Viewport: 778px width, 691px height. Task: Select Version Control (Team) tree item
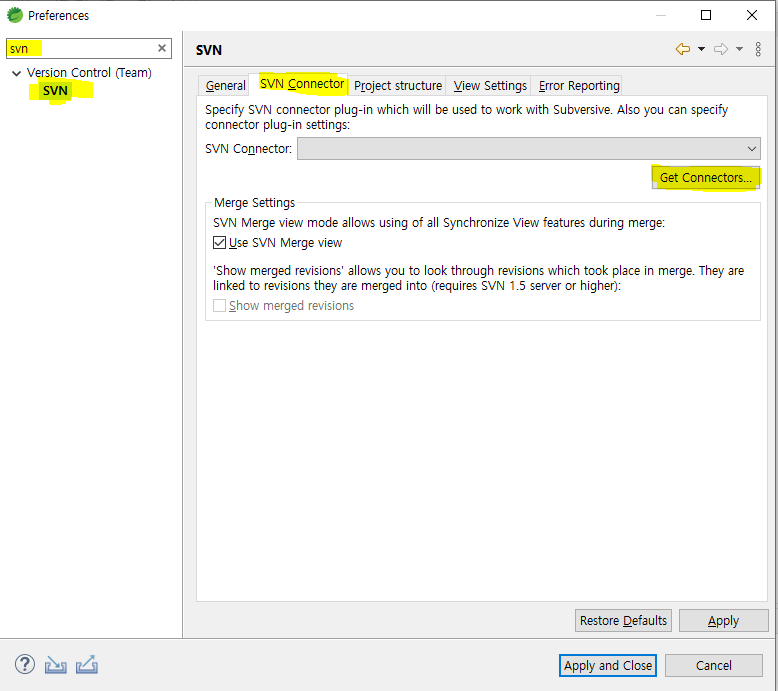click(x=89, y=73)
